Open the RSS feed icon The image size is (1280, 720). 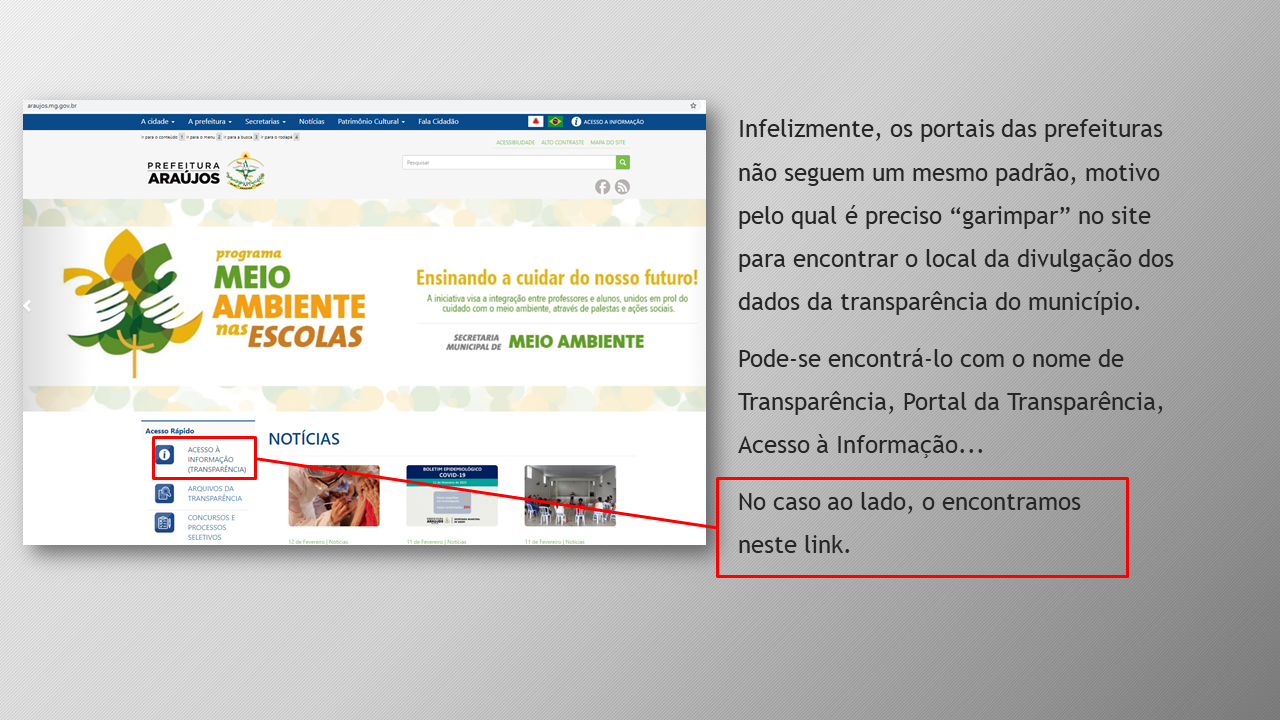622,187
